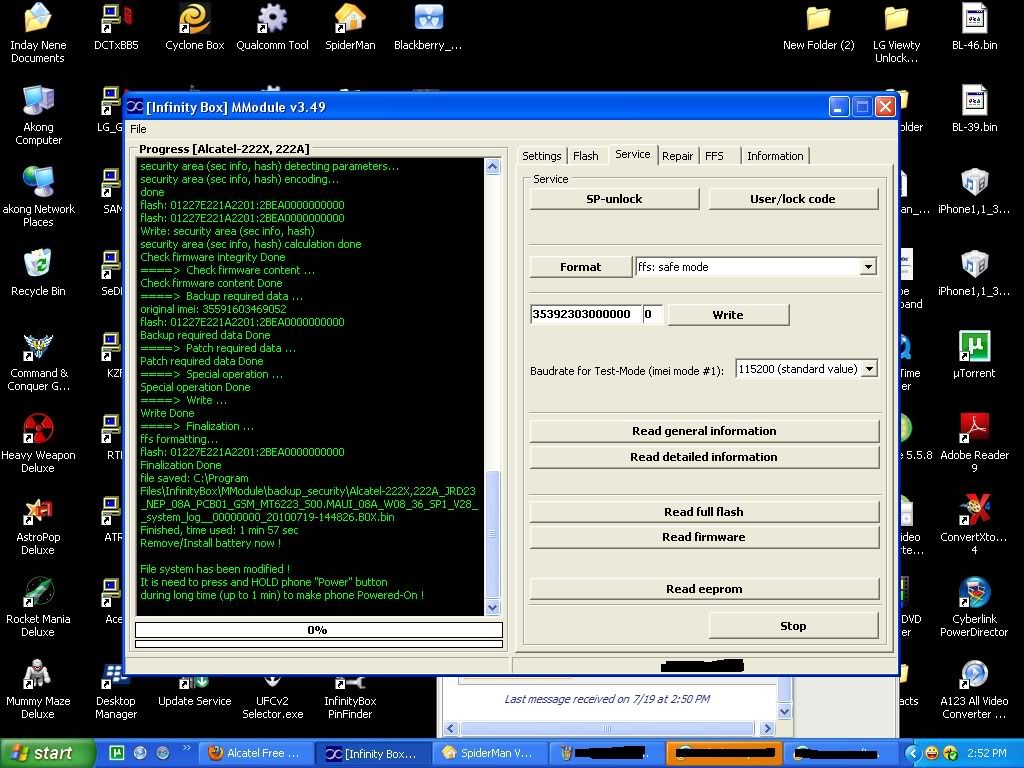Image resolution: width=1024 pixels, height=768 pixels.
Task: Launch Qualcomm Tool from desktop
Action: coord(272,27)
